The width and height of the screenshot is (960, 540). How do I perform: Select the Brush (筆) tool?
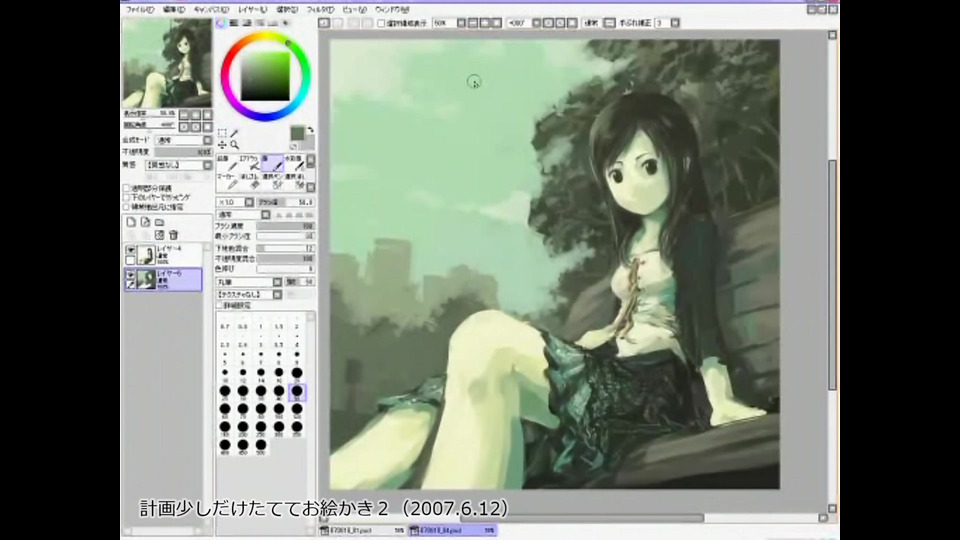272,163
